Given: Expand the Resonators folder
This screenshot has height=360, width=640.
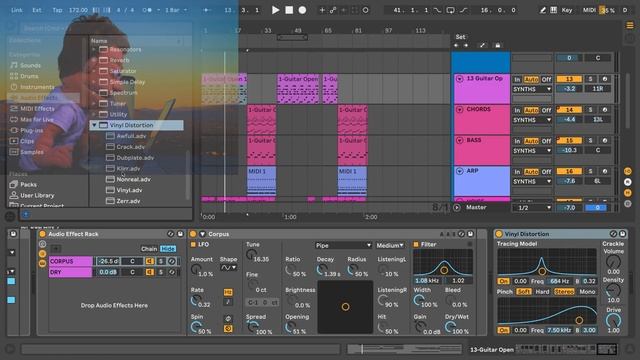Looking at the screenshot, I should pyautogui.click(x=94, y=49).
